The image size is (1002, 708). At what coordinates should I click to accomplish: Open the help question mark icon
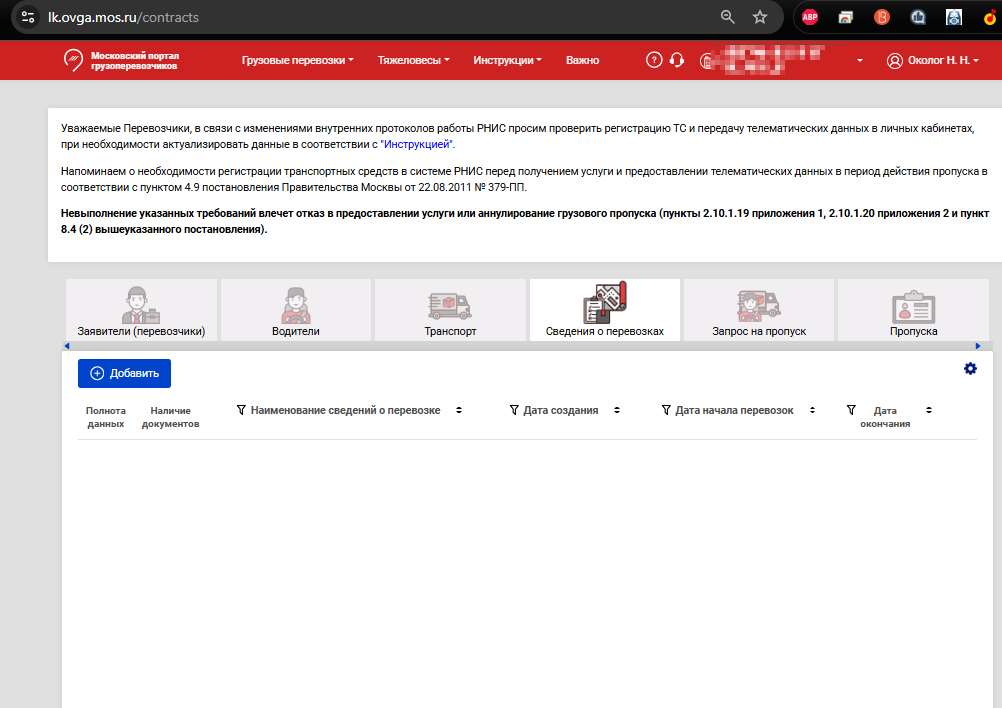coord(654,60)
